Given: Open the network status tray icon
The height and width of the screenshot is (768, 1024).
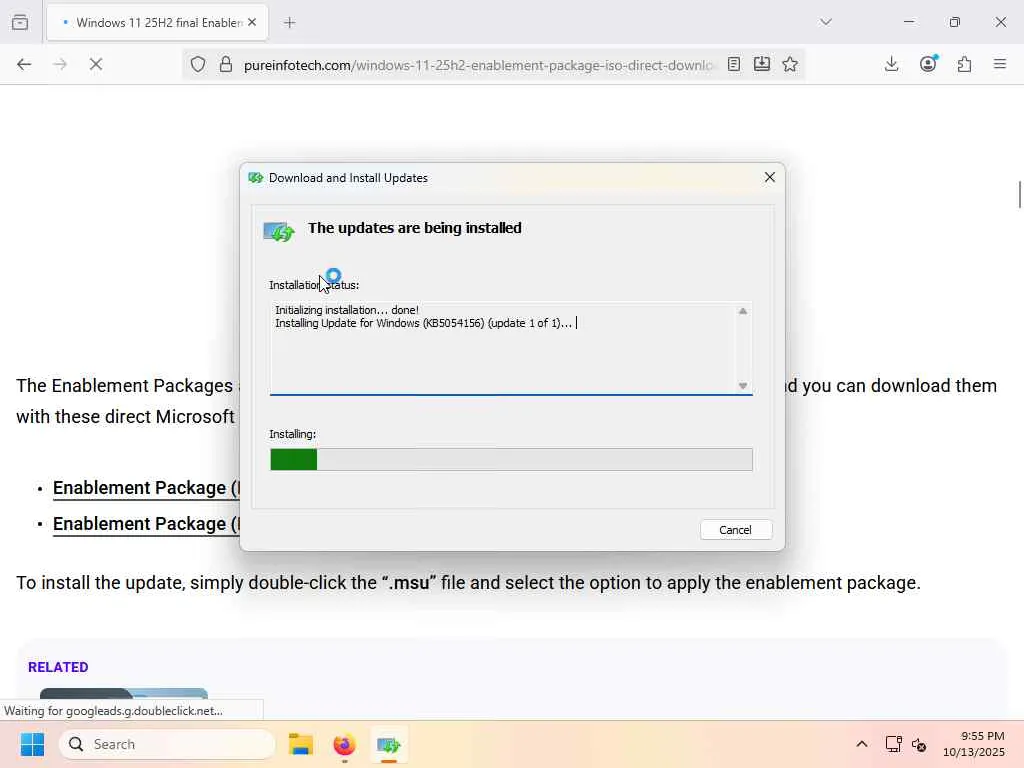Looking at the screenshot, I should (x=893, y=744).
